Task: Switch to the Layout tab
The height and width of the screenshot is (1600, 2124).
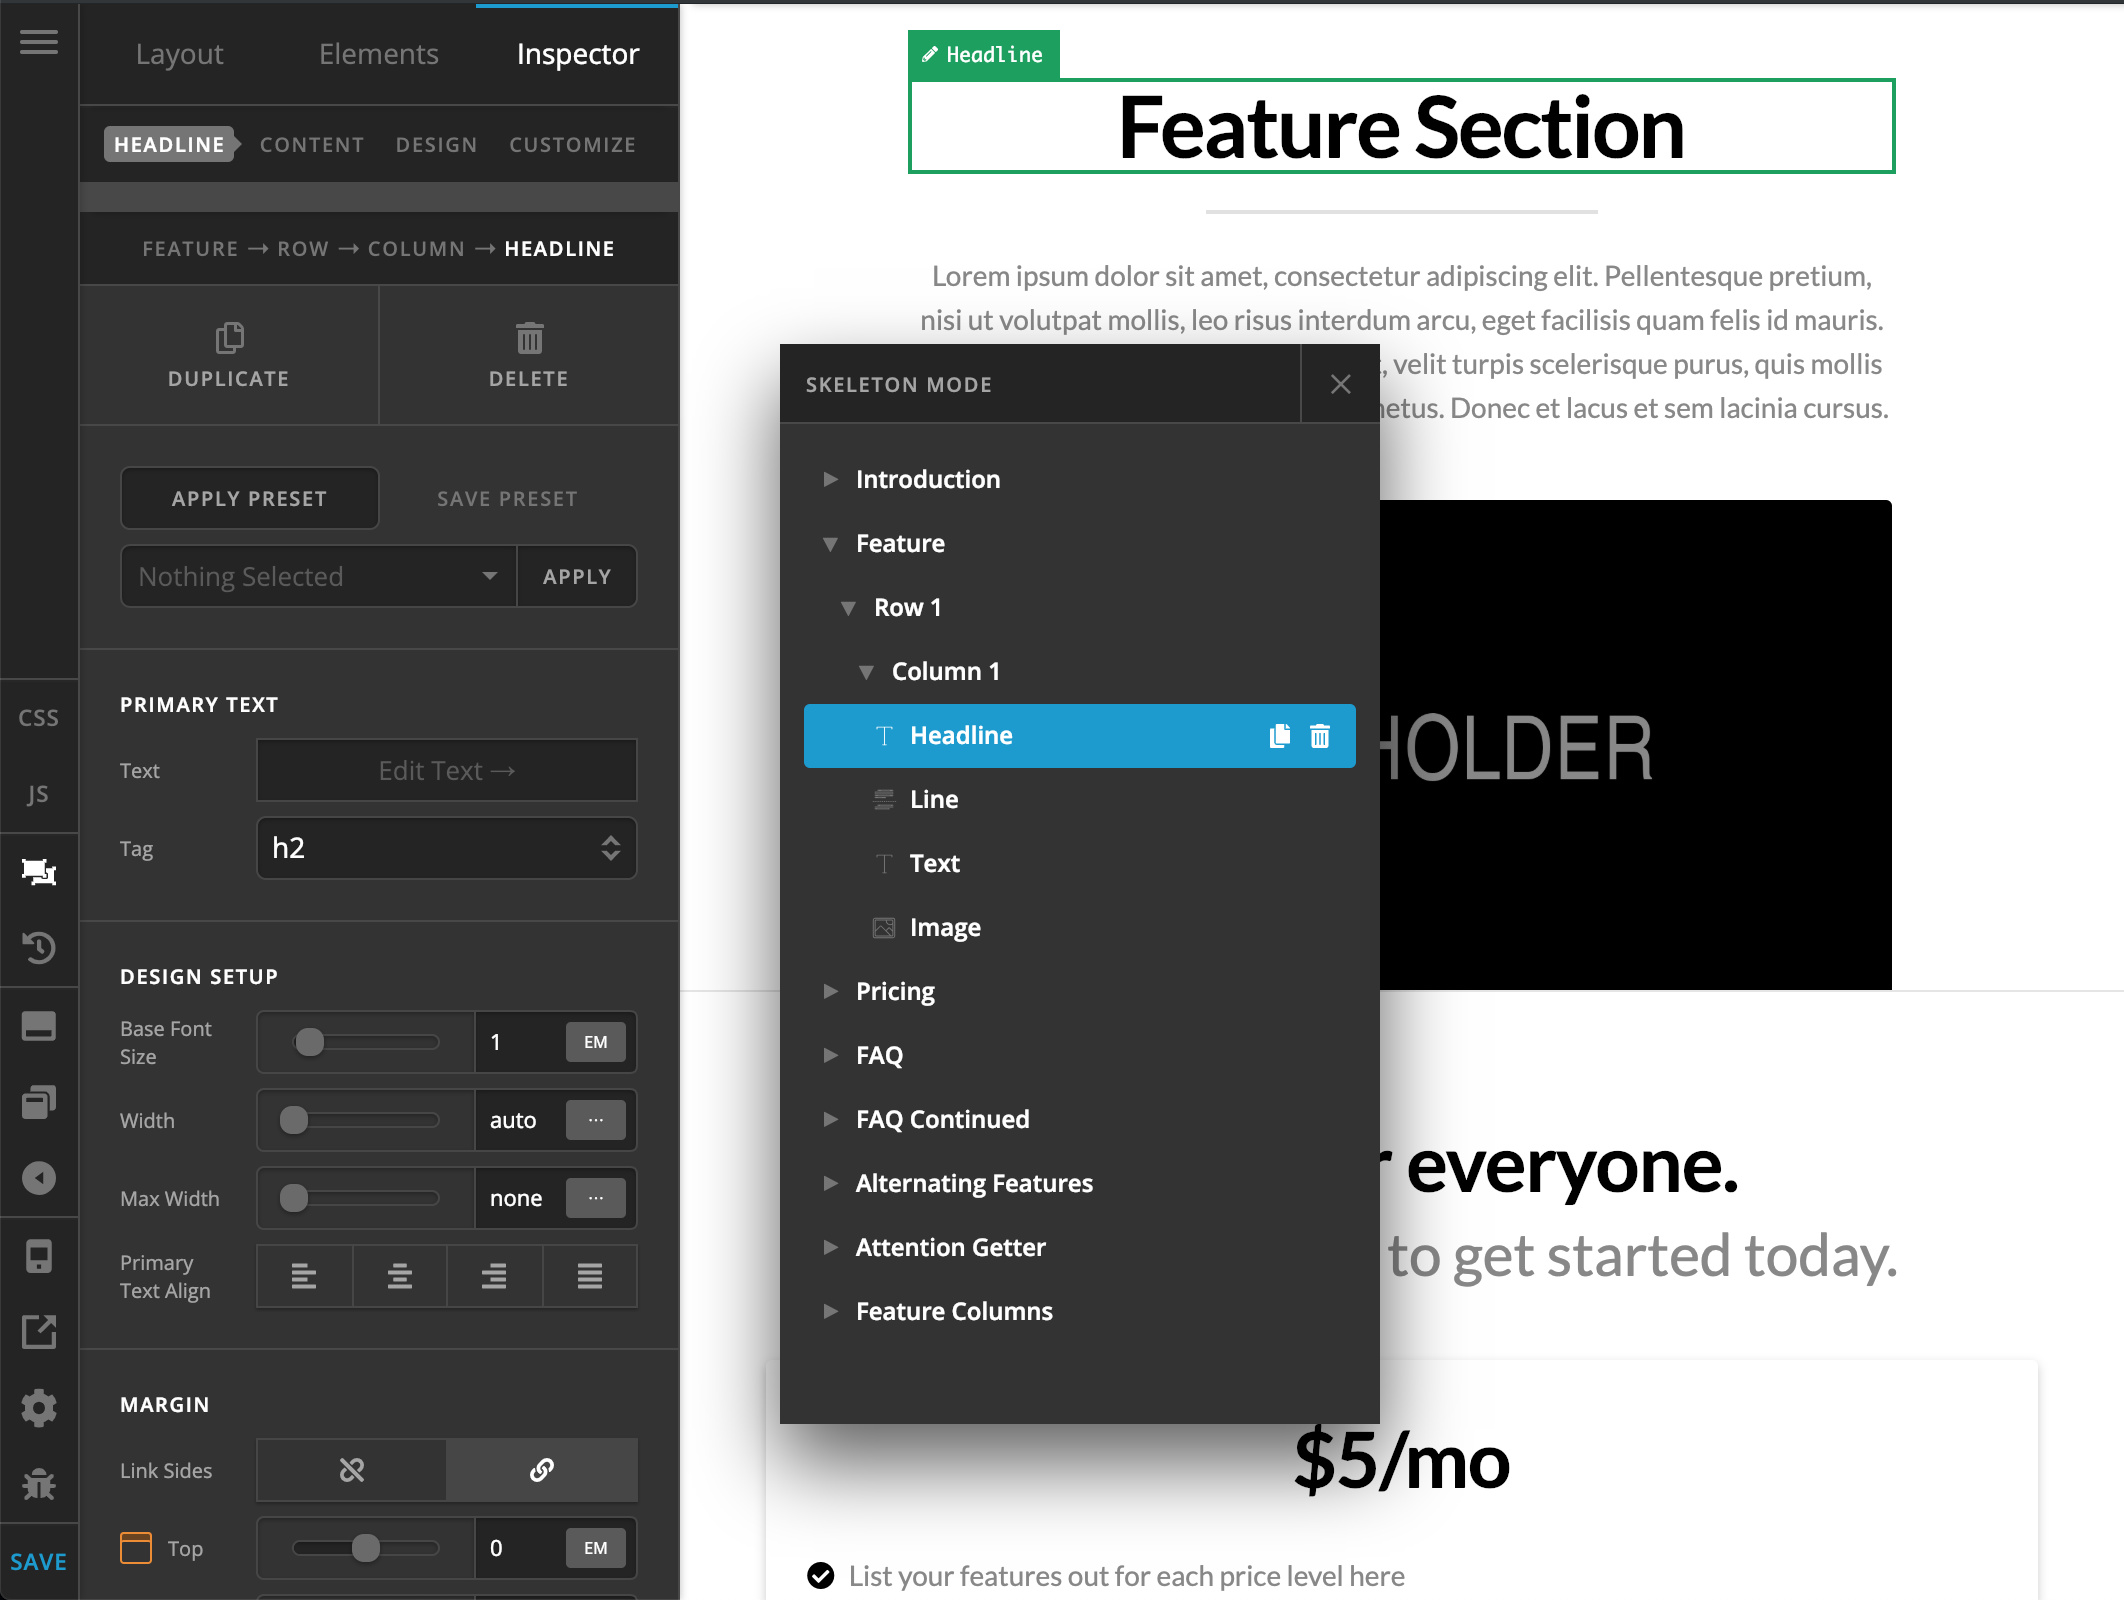Action: [181, 52]
